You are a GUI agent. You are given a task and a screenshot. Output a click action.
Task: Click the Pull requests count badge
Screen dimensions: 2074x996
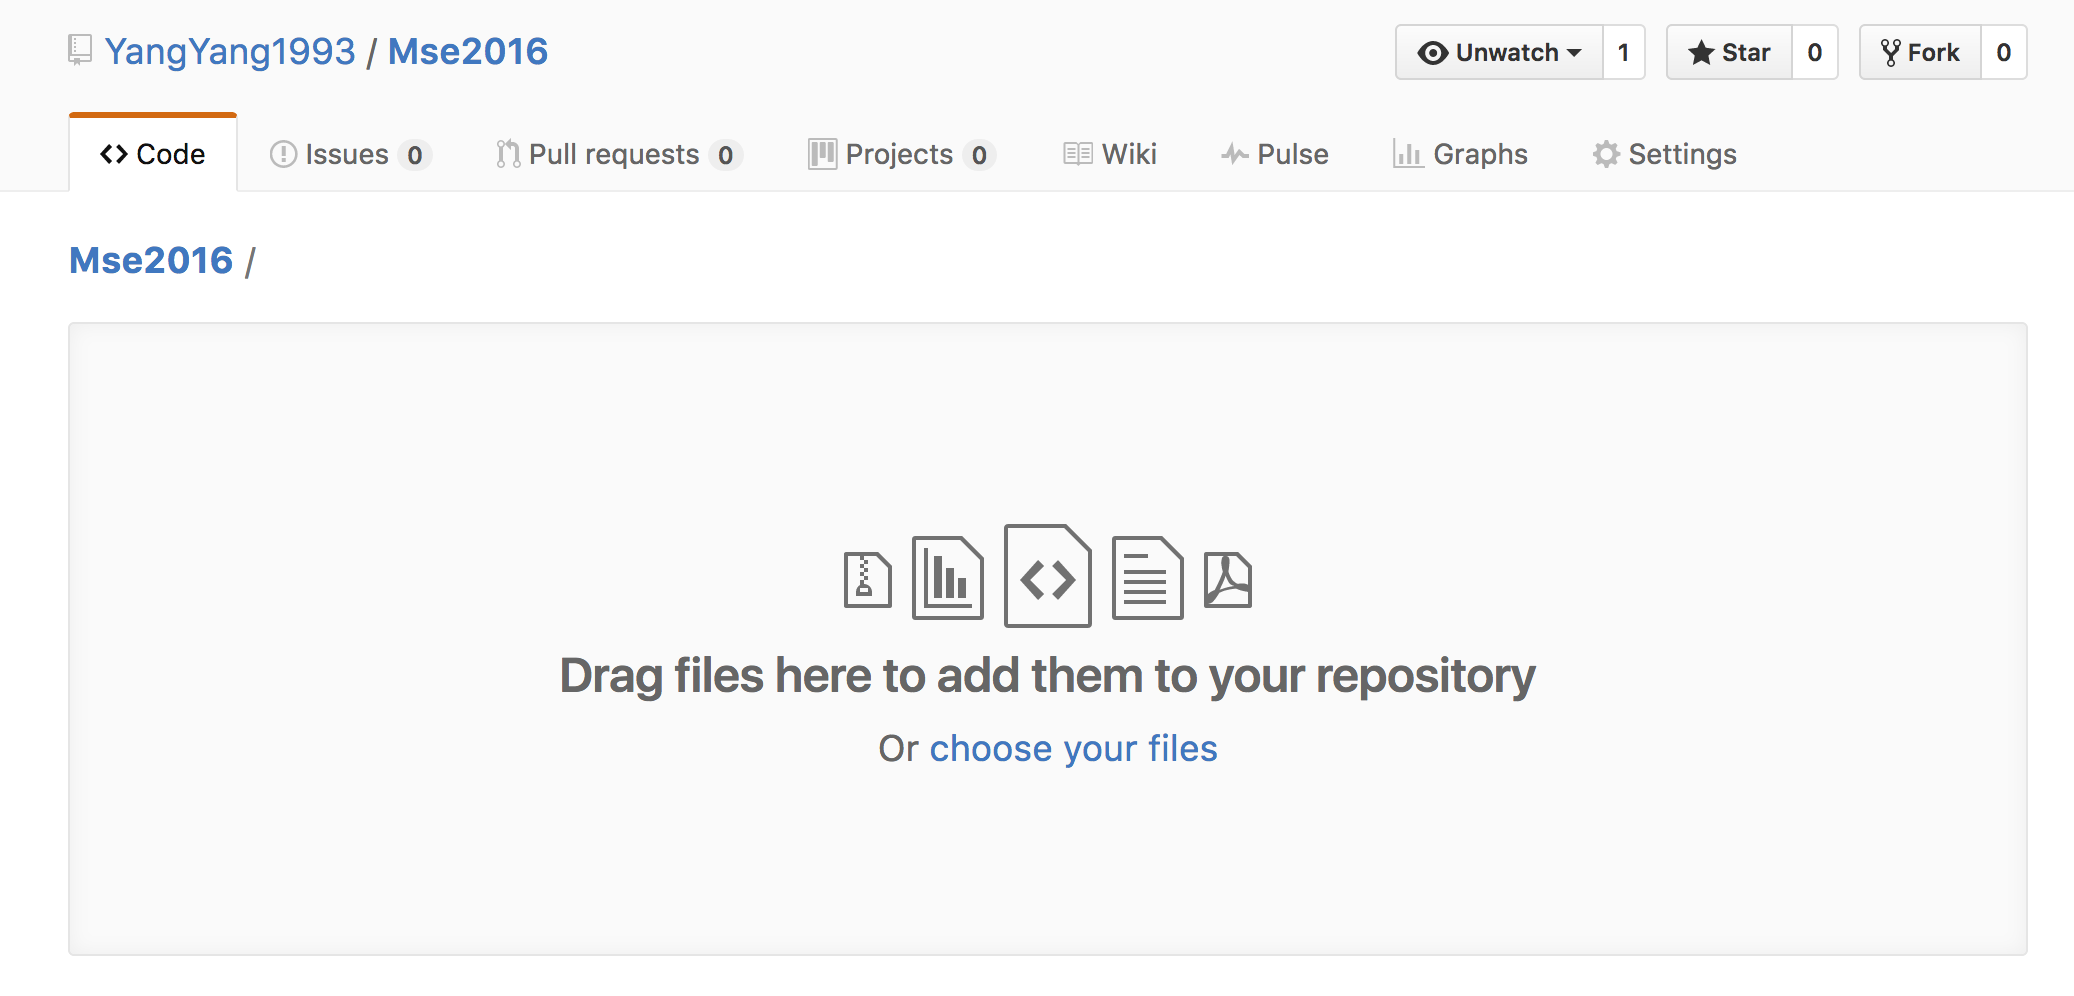click(725, 155)
